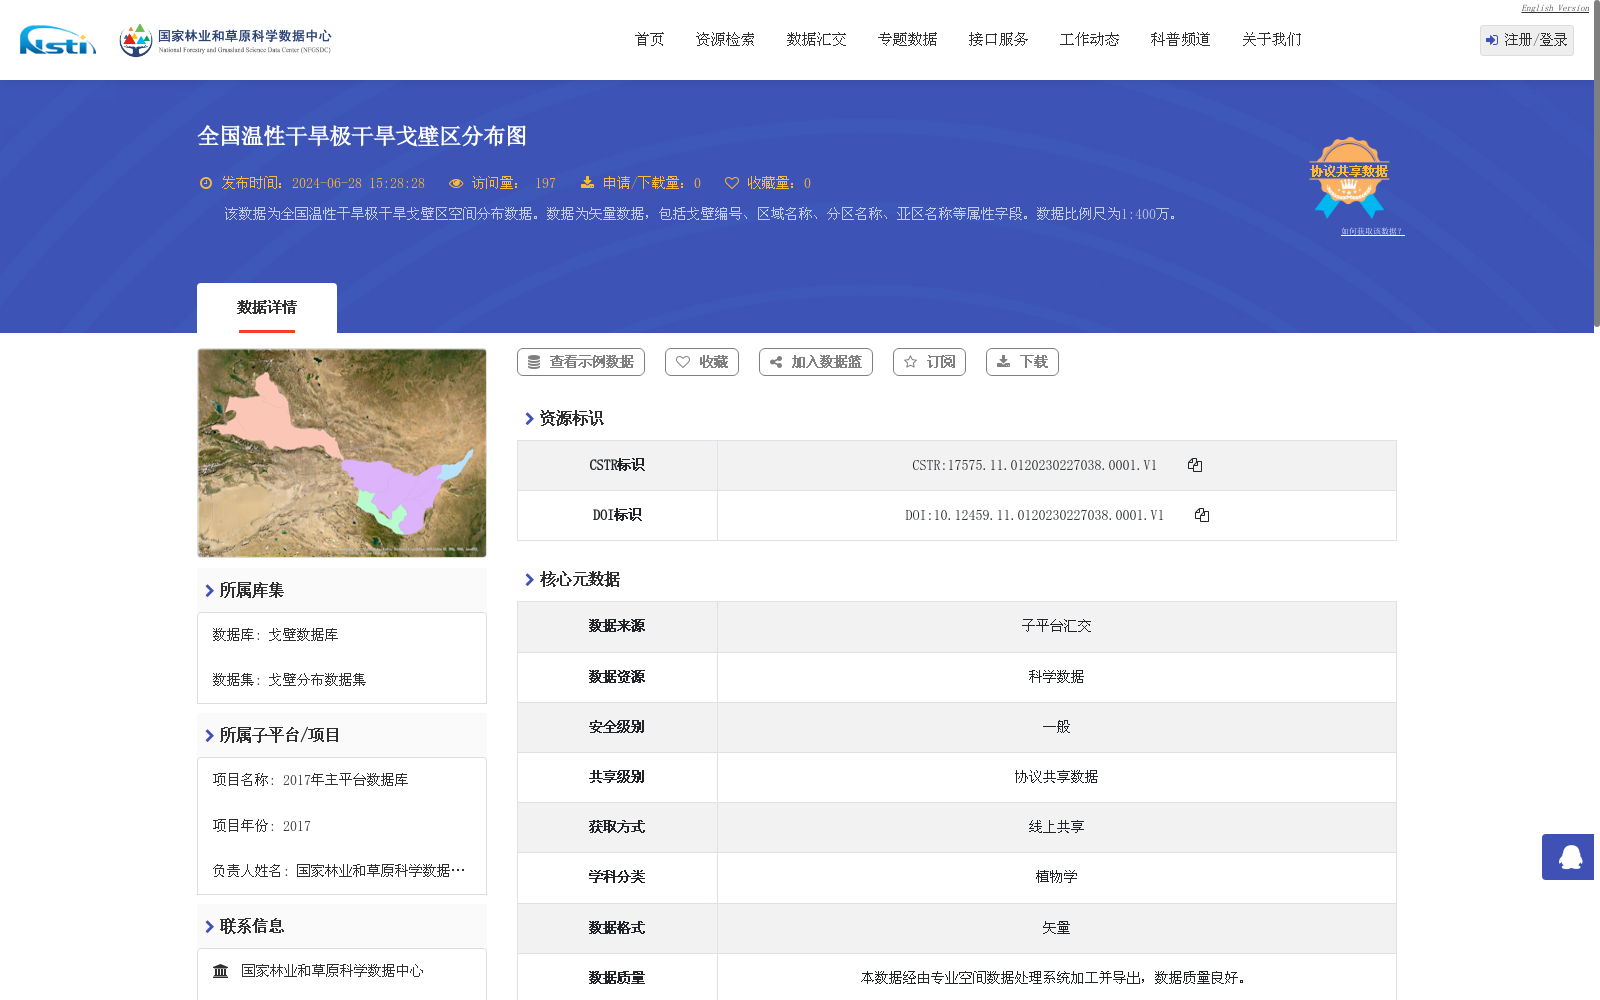The image size is (1600, 1000).
Task: Click the 查看示例数据 button
Action: coord(580,362)
